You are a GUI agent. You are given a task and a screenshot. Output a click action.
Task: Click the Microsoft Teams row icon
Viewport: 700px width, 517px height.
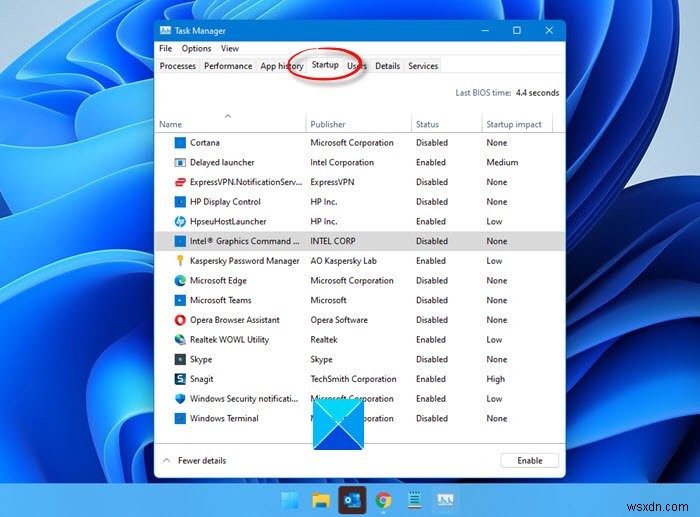coord(180,300)
